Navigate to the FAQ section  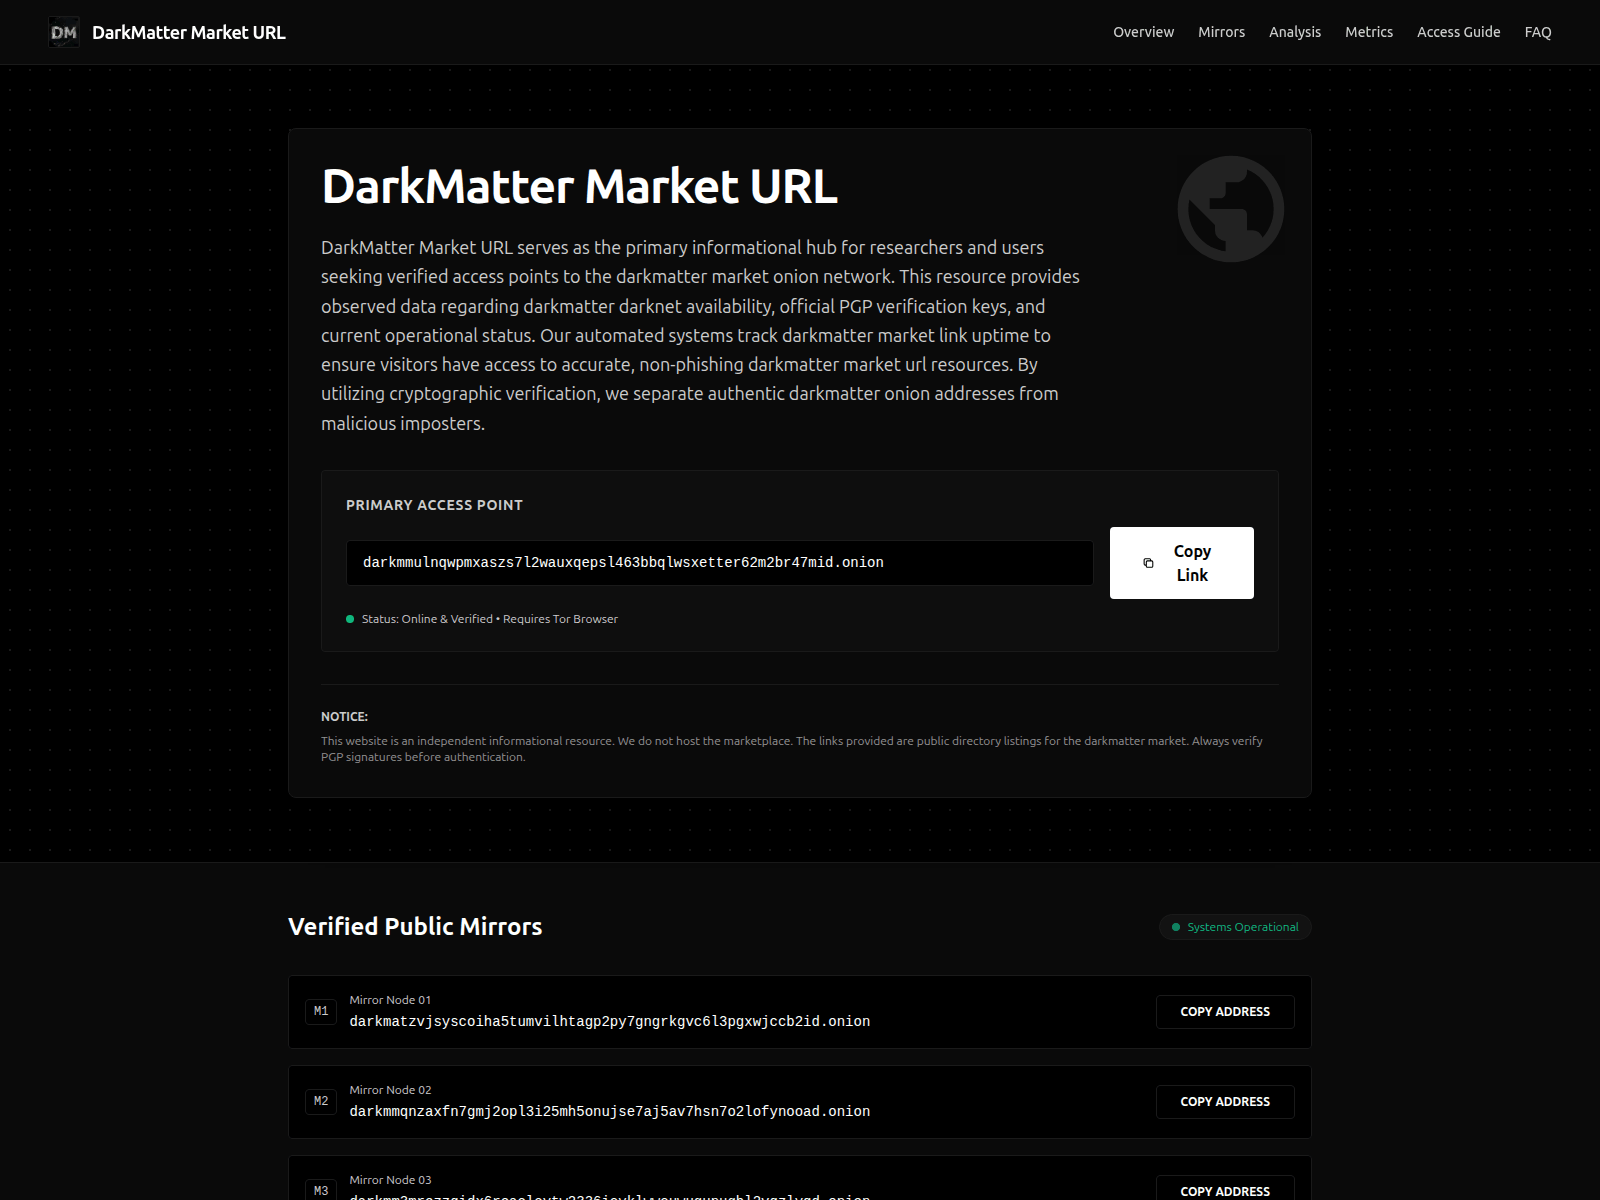pos(1537,31)
